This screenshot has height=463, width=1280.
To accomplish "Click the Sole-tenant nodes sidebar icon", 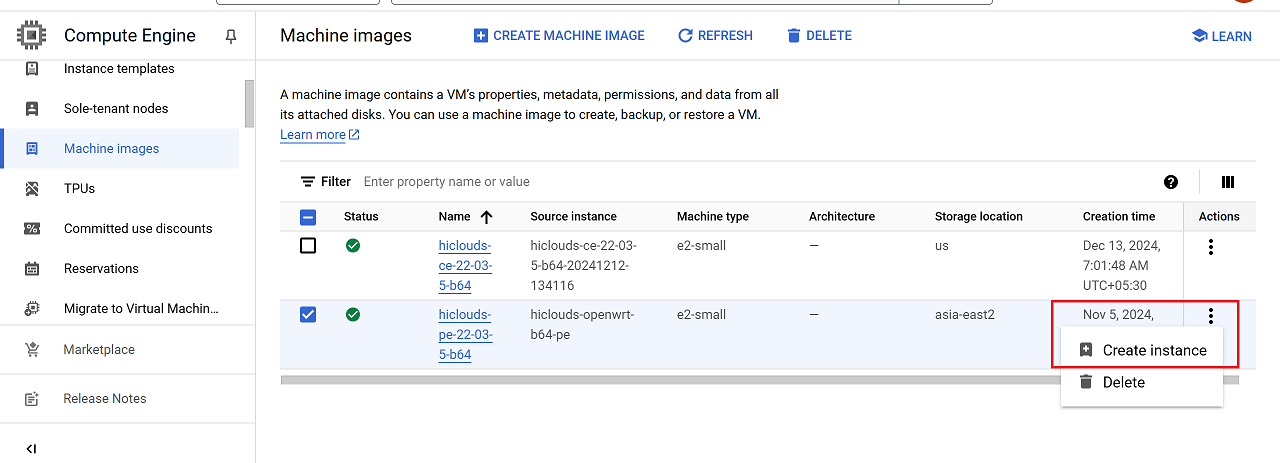I will pos(32,109).
